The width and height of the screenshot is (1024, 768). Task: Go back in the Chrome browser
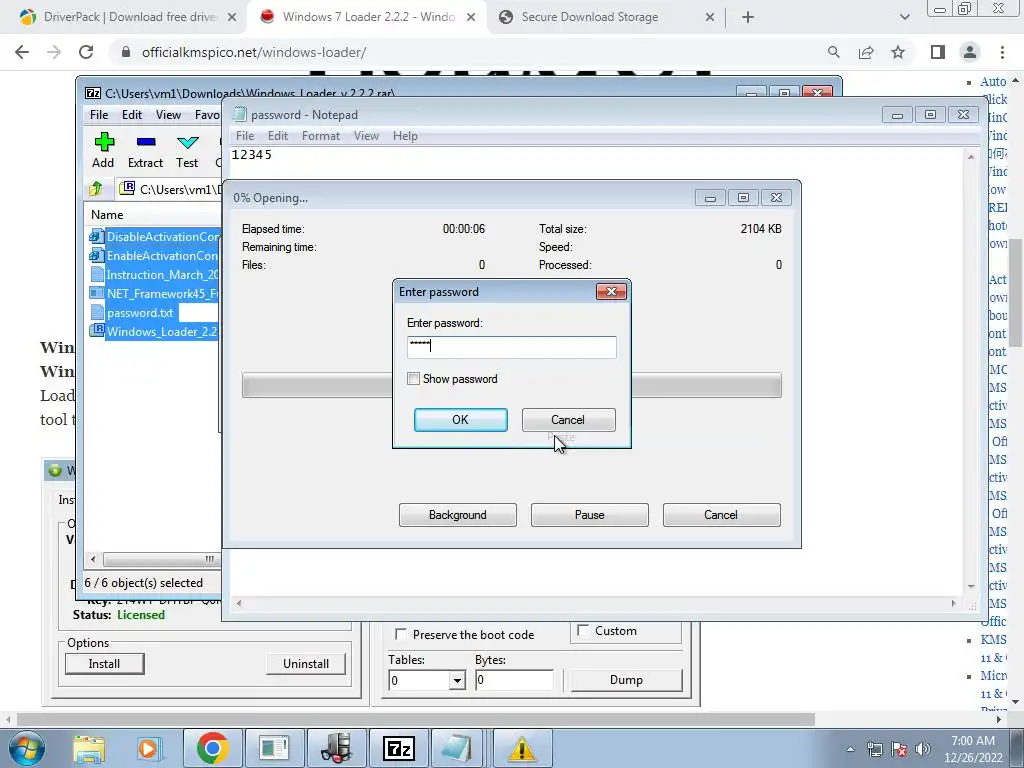click(22, 52)
